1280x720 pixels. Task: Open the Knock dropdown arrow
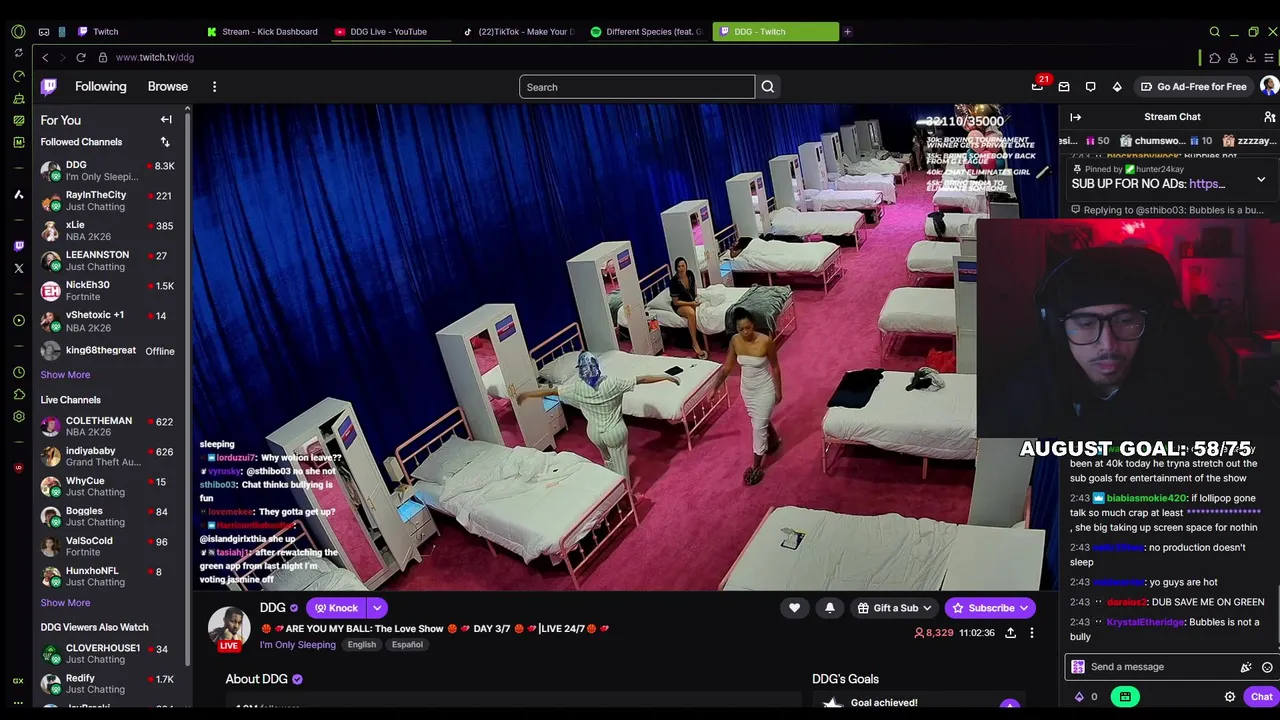pos(377,608)
